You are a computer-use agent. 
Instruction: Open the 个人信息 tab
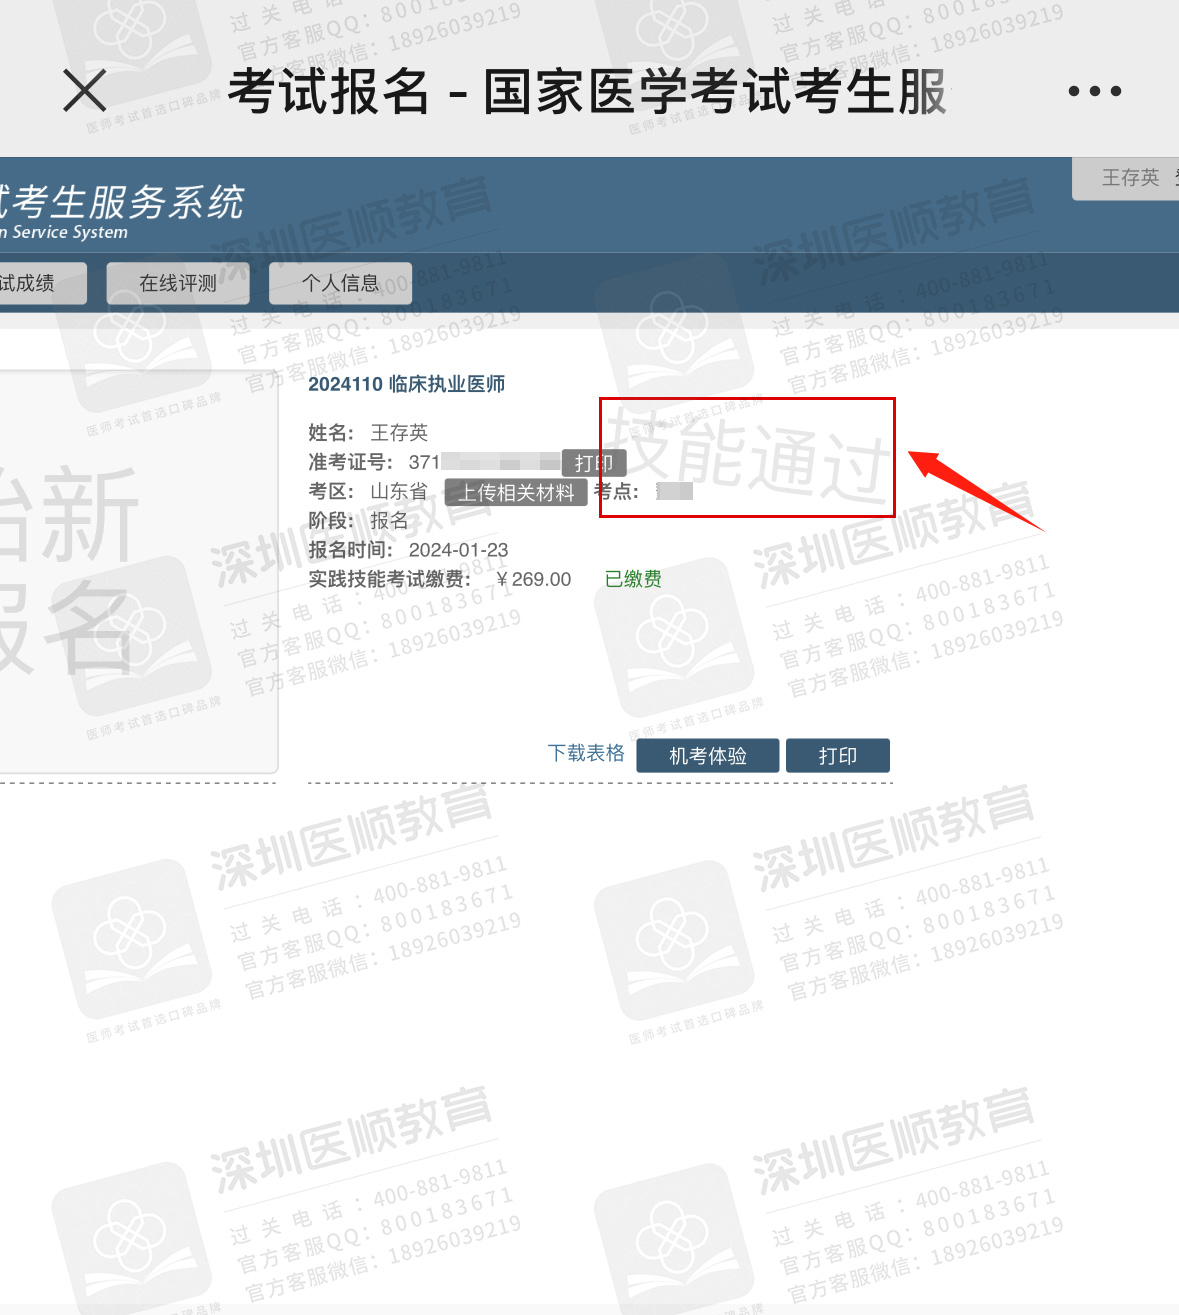tap(340, 283)
